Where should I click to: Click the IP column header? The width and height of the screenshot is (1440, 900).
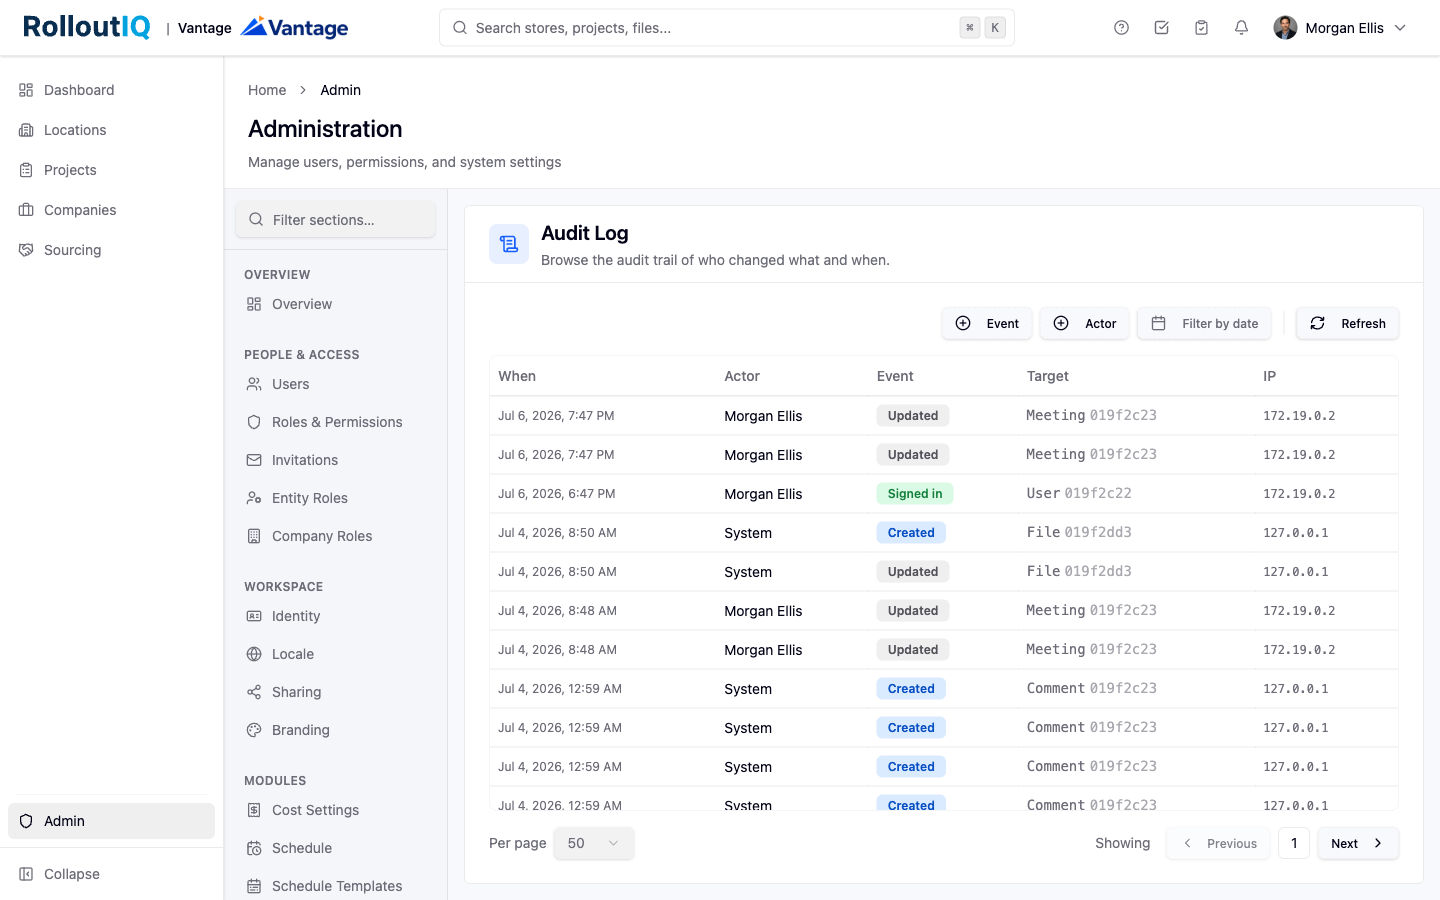point(1269,376)
